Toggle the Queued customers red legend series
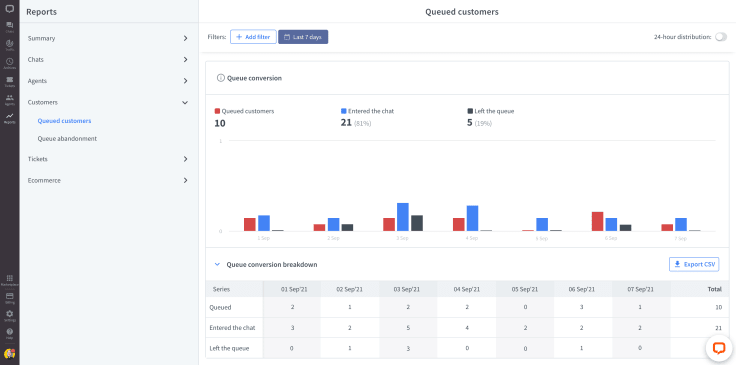The height and width of the screenshot is (365, 736). pos(244,111)
